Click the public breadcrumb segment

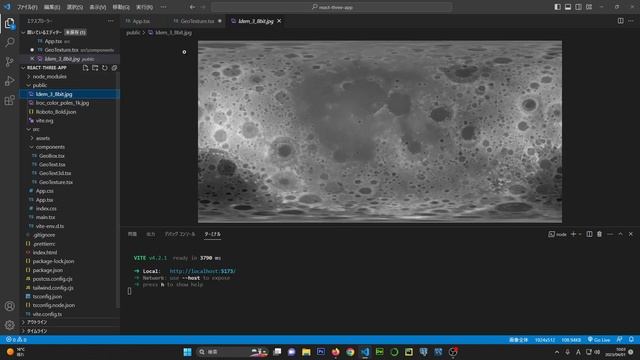pos(133,33)
